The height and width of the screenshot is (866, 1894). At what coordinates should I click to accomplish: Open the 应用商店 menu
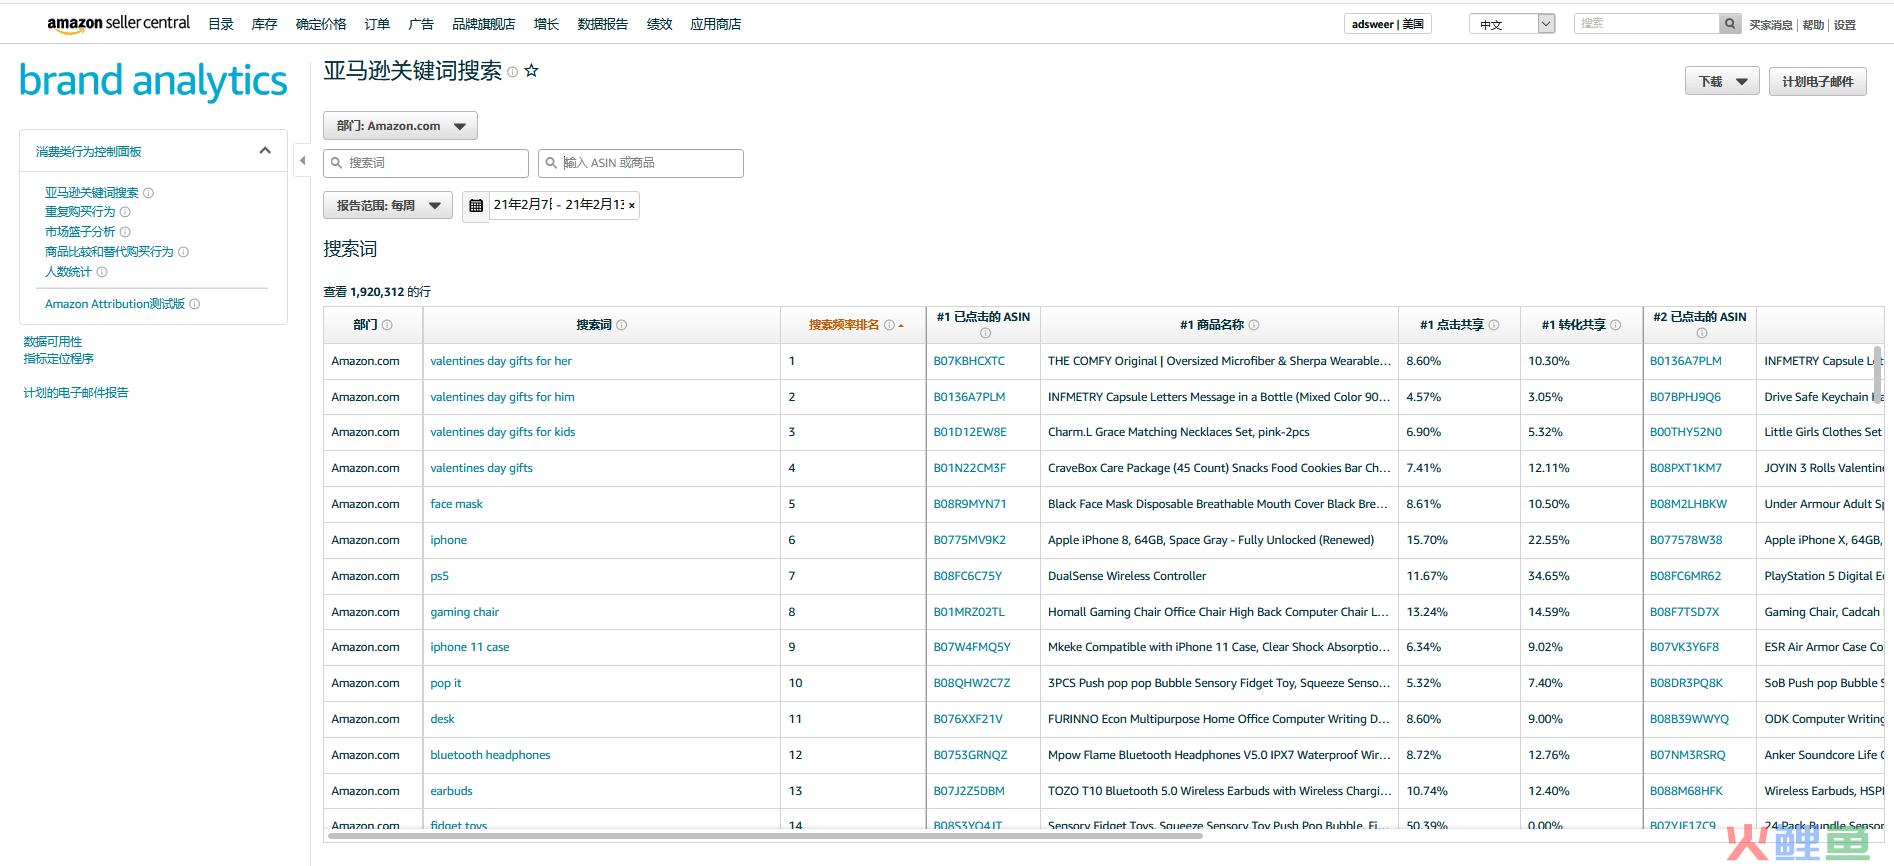click(x=716, y=24)
